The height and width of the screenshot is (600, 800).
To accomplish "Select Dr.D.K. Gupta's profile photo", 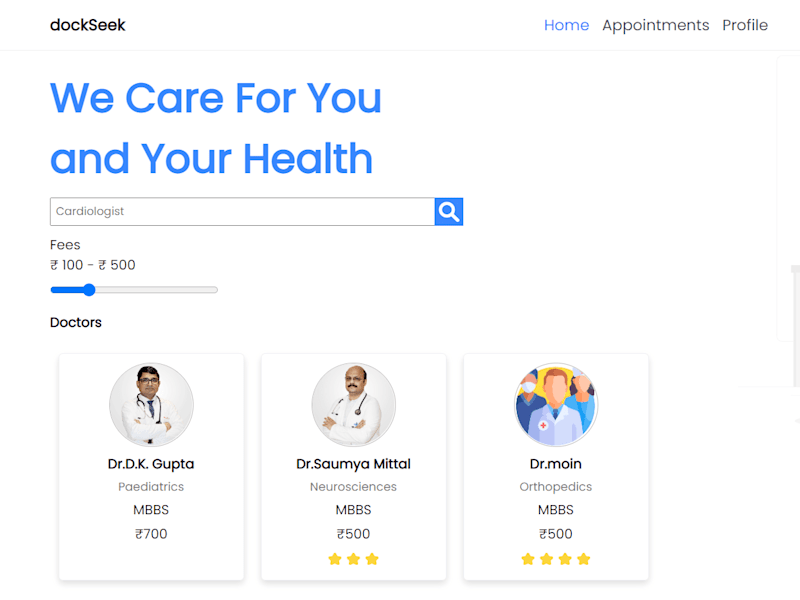I will 151,405.
